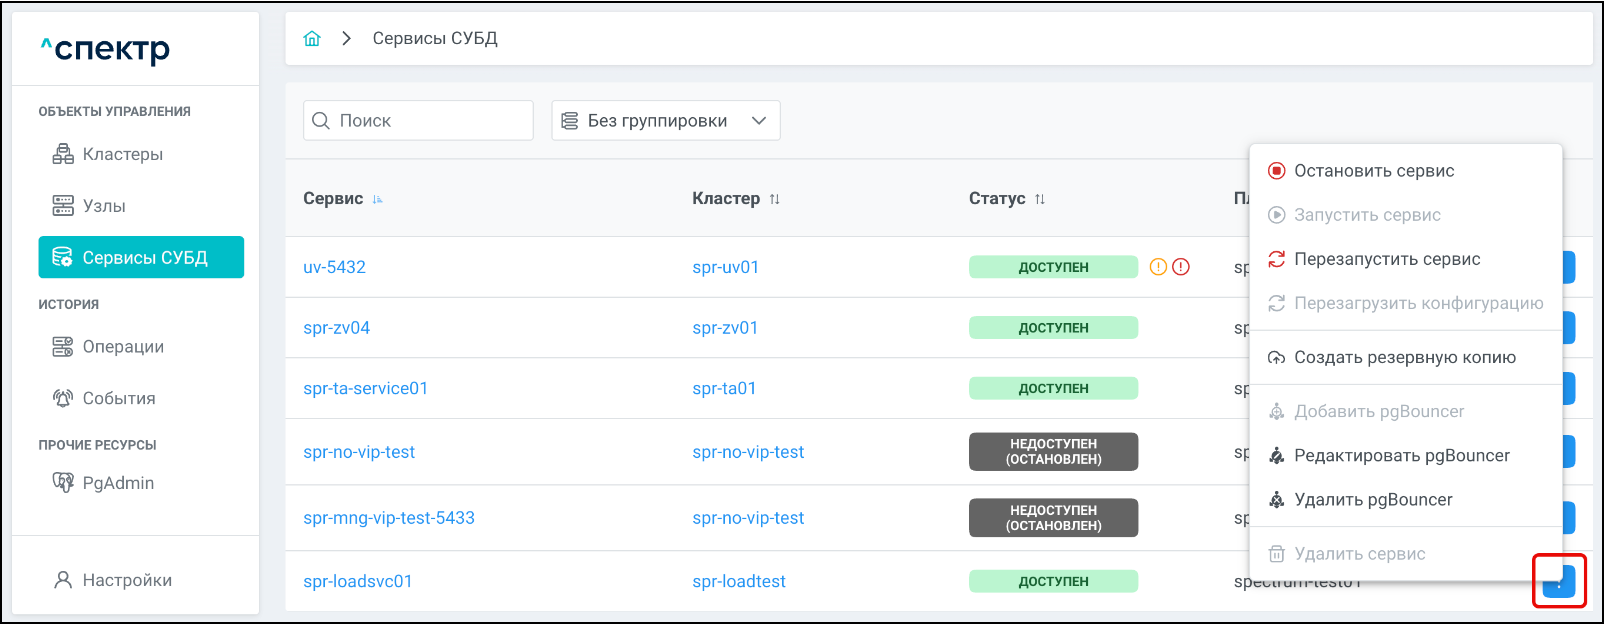1604x624 pixels.
Task: Click the Спектр logo
Action: [105, 49]
